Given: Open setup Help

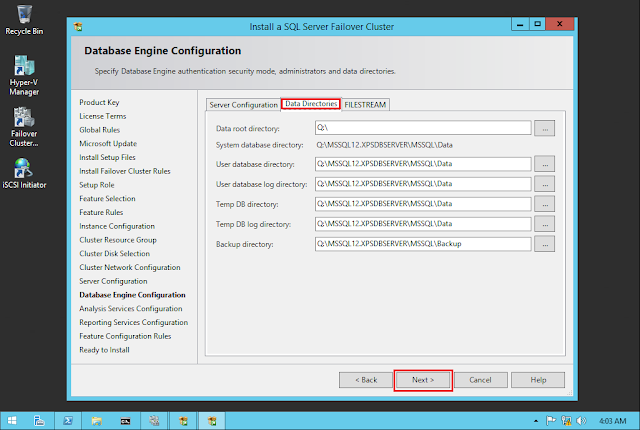Looking at the screenshot, I should coord(538,380).
